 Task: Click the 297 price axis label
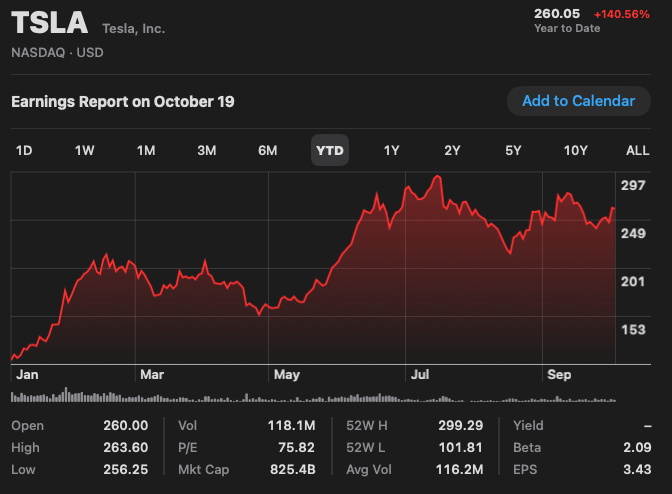pyautogui.click(x=633, y=186)
